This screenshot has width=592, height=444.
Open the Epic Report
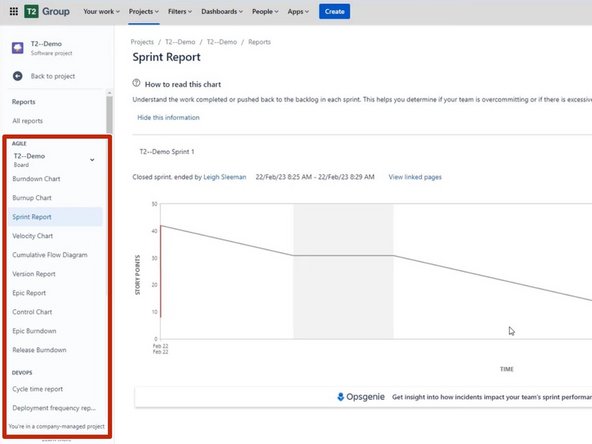(29, 293)
